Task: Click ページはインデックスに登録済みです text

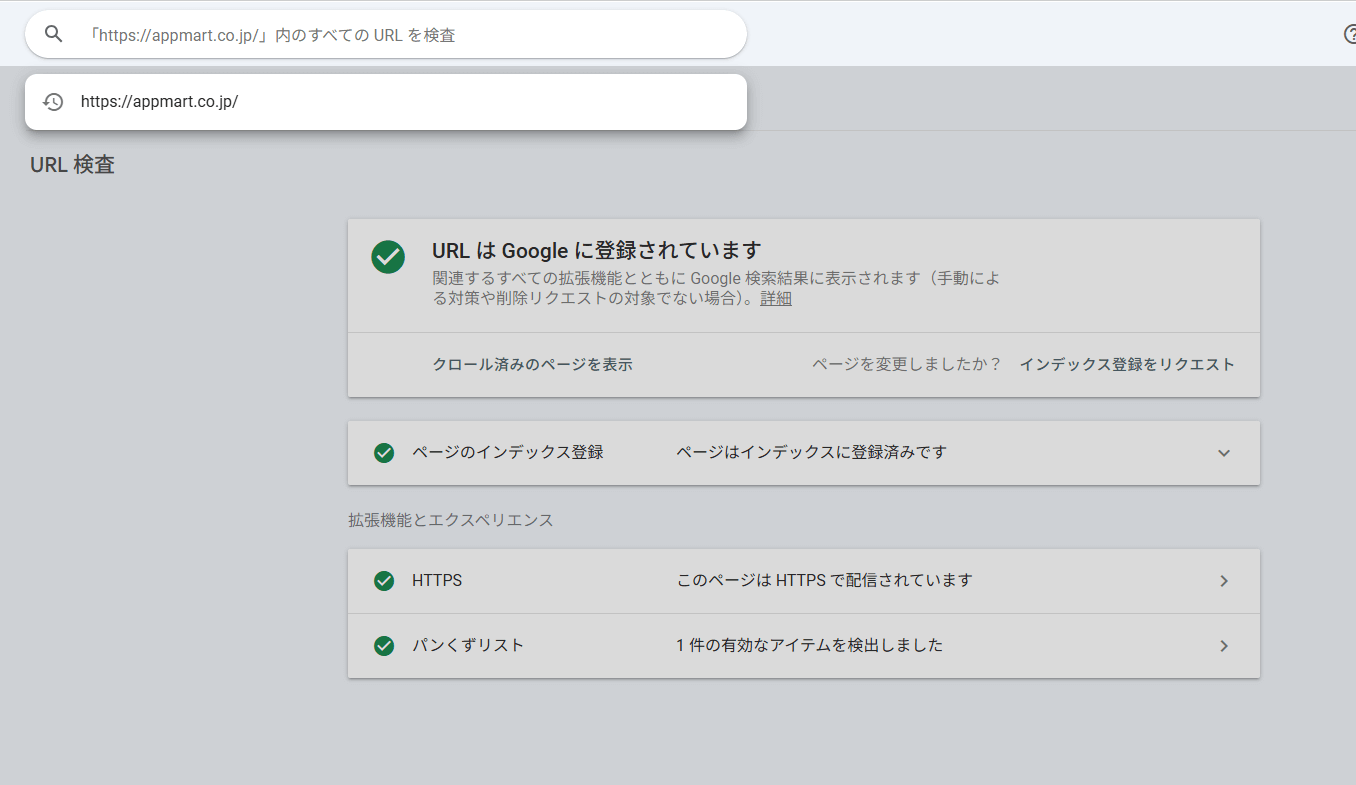Action: (811, 452)
